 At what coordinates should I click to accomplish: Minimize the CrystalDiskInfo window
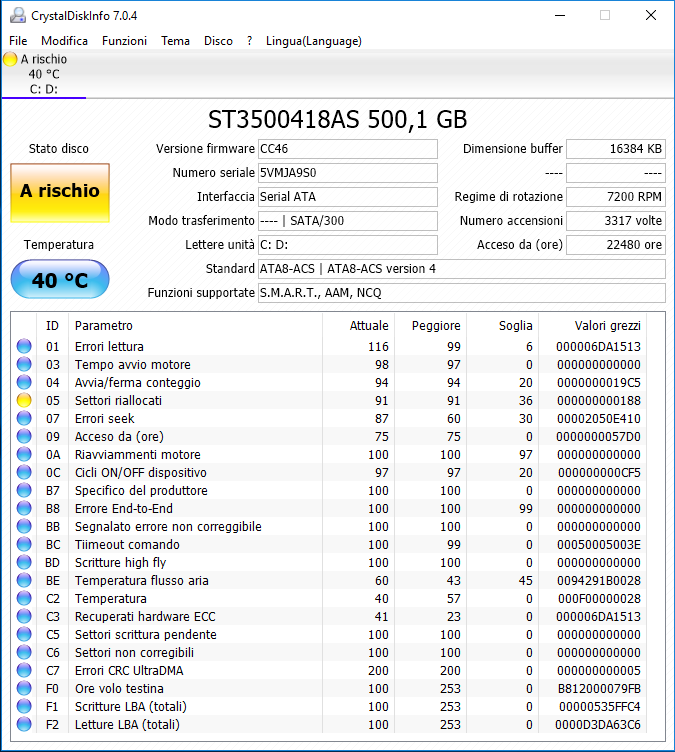point(560,15)
